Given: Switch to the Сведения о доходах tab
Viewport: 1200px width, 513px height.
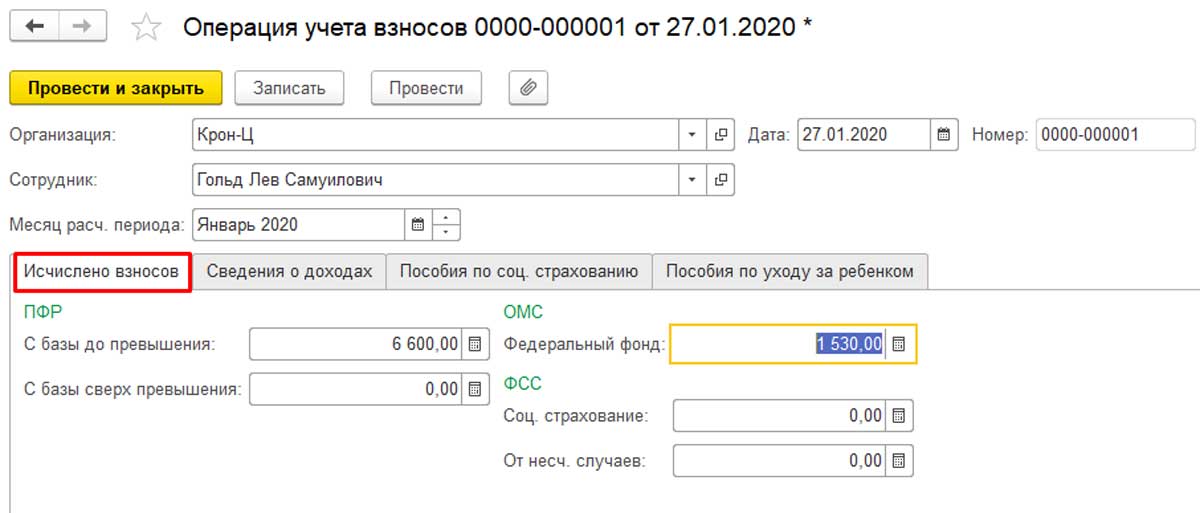Looking at the screenshot, I should tap(290, 271).
